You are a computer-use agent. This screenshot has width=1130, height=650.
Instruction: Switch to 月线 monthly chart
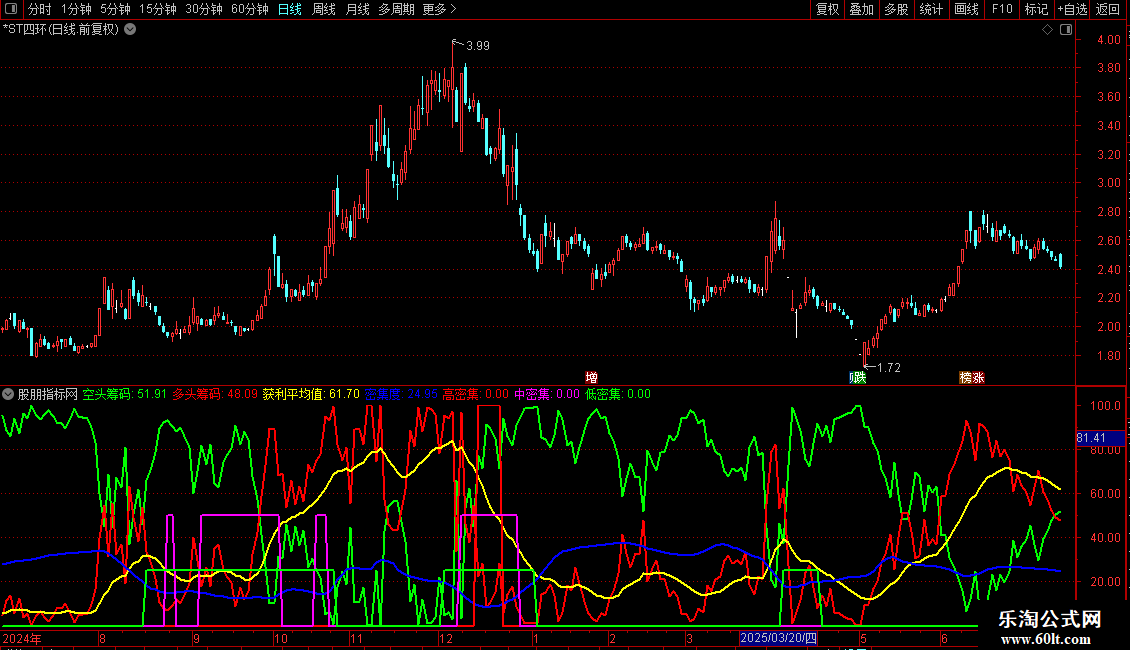pyautogui.click(x=357, y=9)
